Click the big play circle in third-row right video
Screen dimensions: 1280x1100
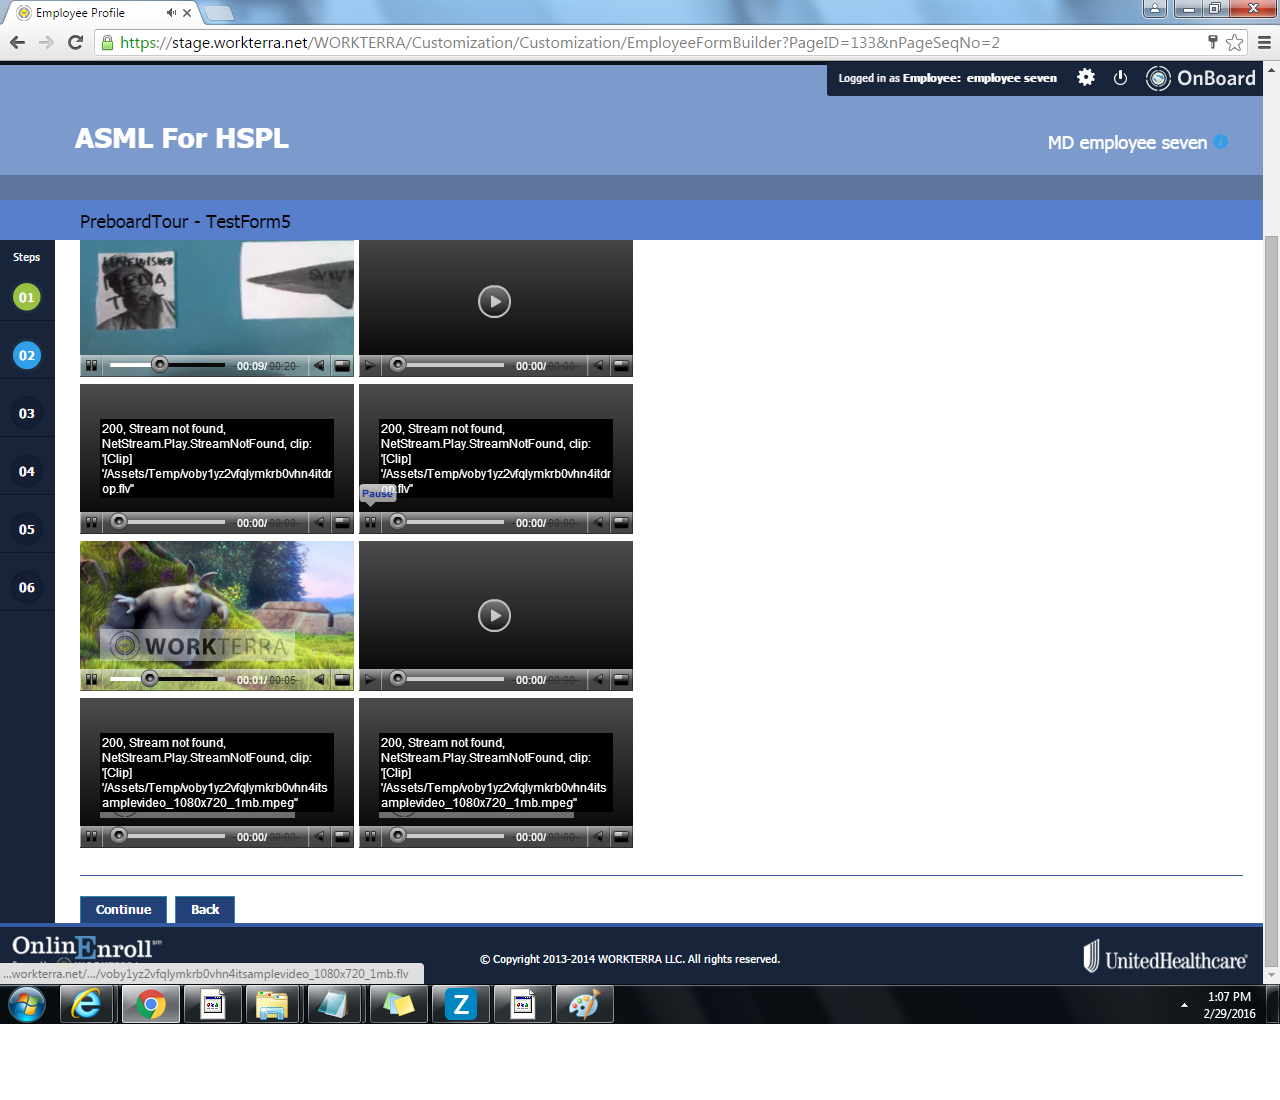pos(494,615)
